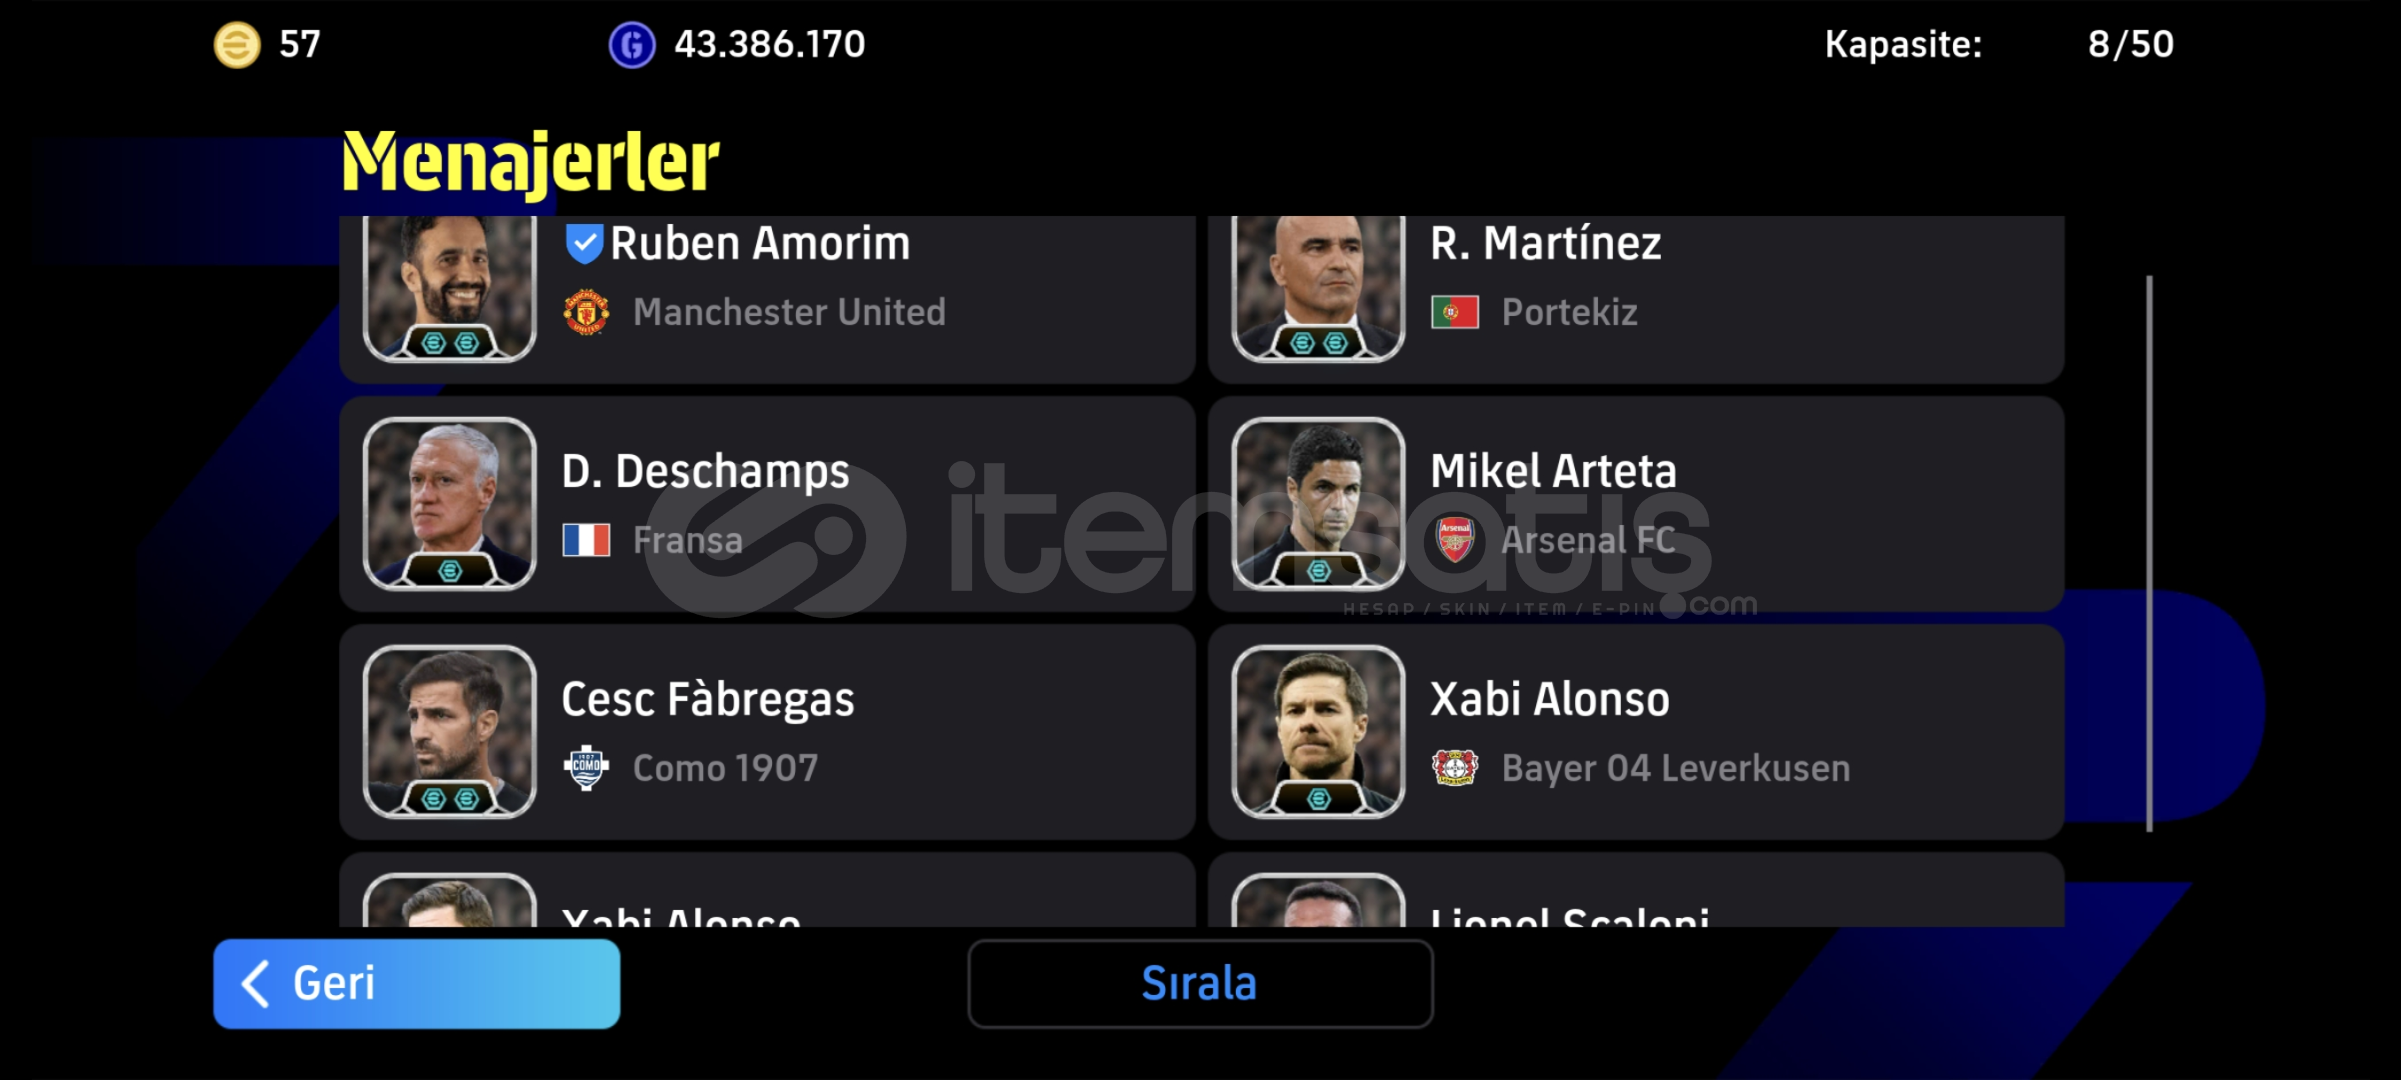The height and width of the screenshot is (1080, 2401).
Task: Tap the gold eFootball coin icon
Action: pos(237,45)
